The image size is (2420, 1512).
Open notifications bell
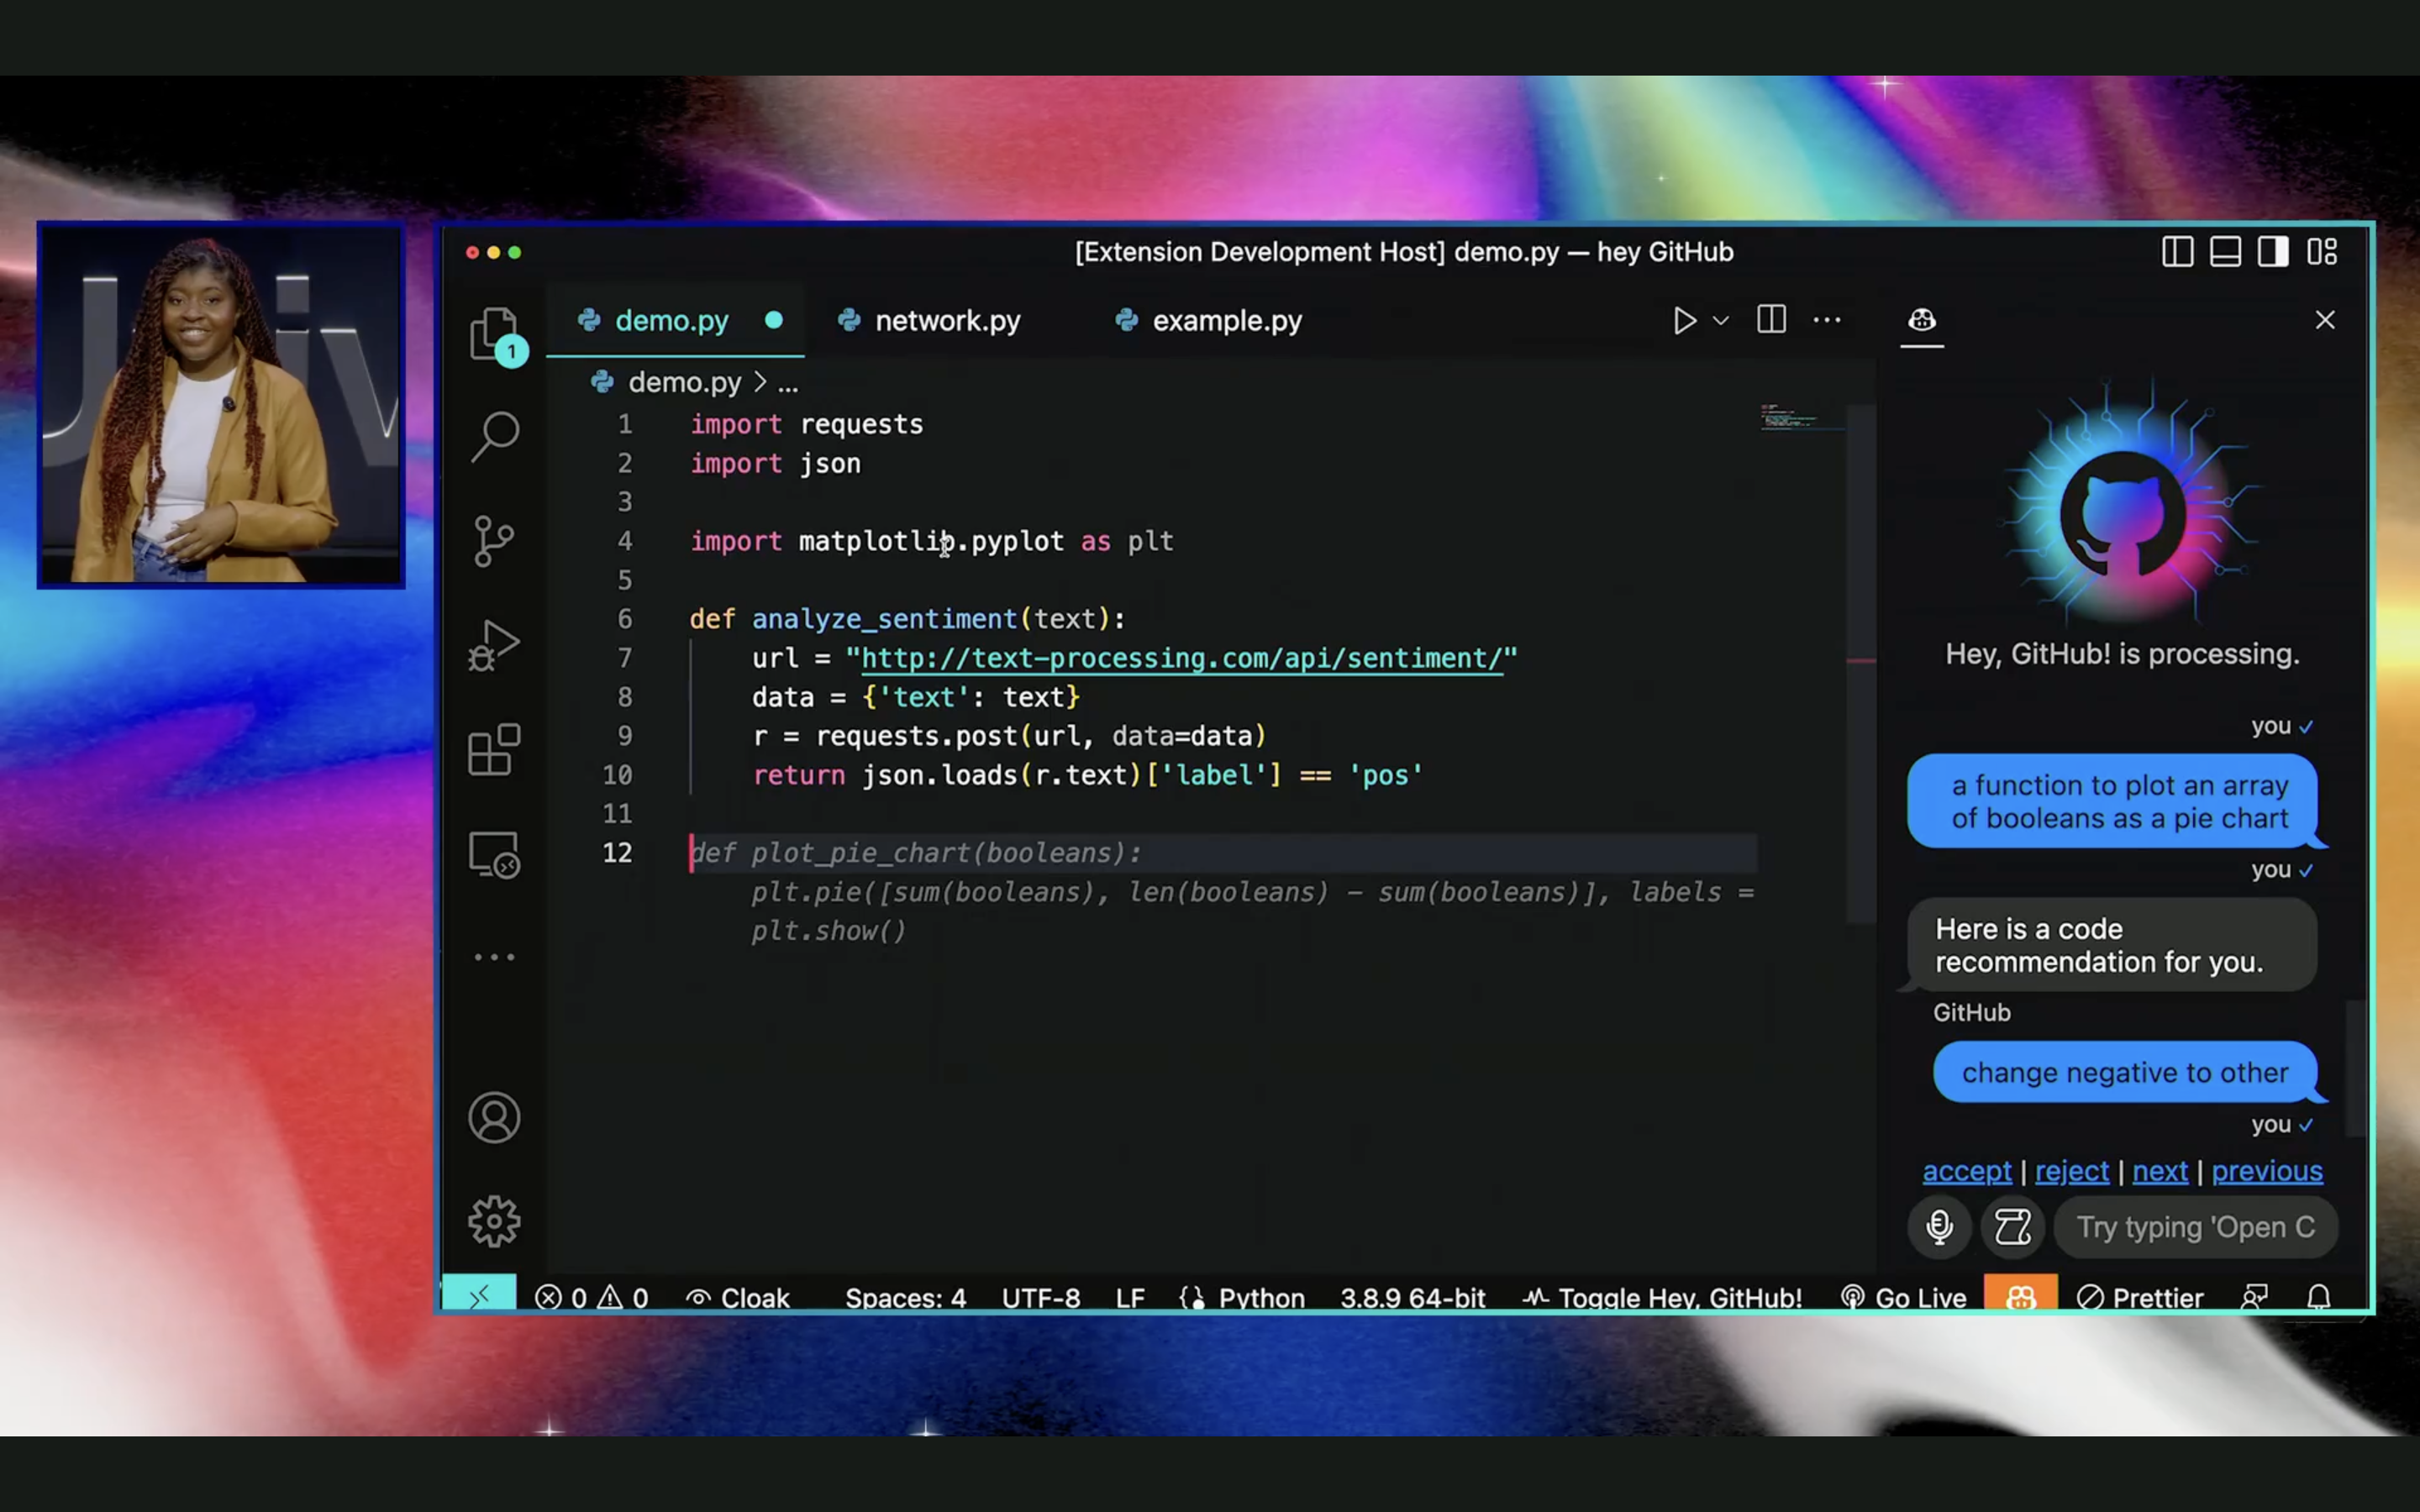click(2318, 1297)
